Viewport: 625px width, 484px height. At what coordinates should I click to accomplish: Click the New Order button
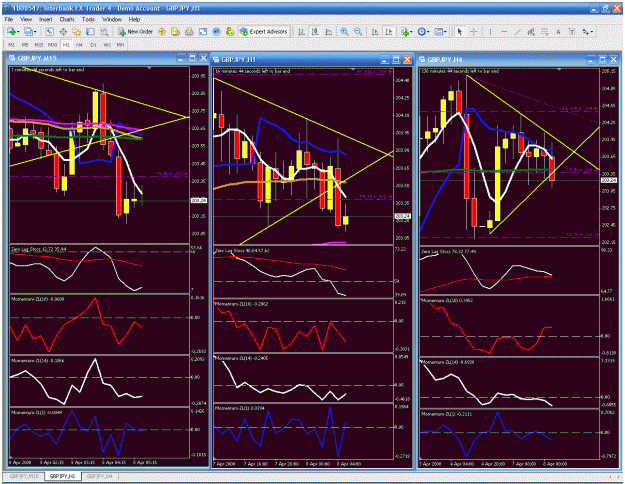click(x=136, y=31)
